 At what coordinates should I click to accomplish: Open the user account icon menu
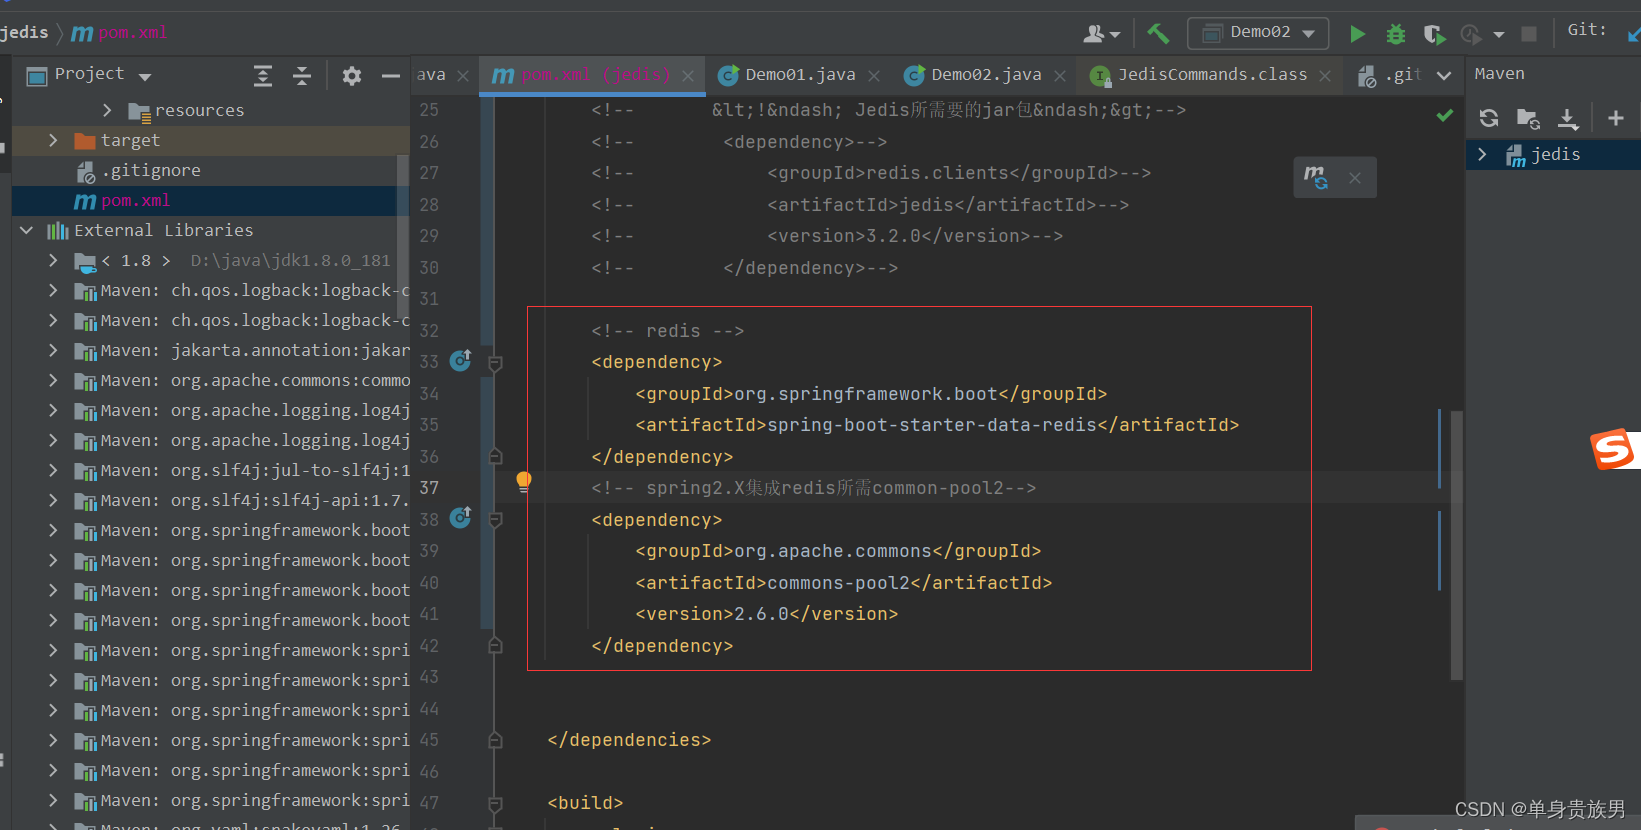click(1100, 34)
